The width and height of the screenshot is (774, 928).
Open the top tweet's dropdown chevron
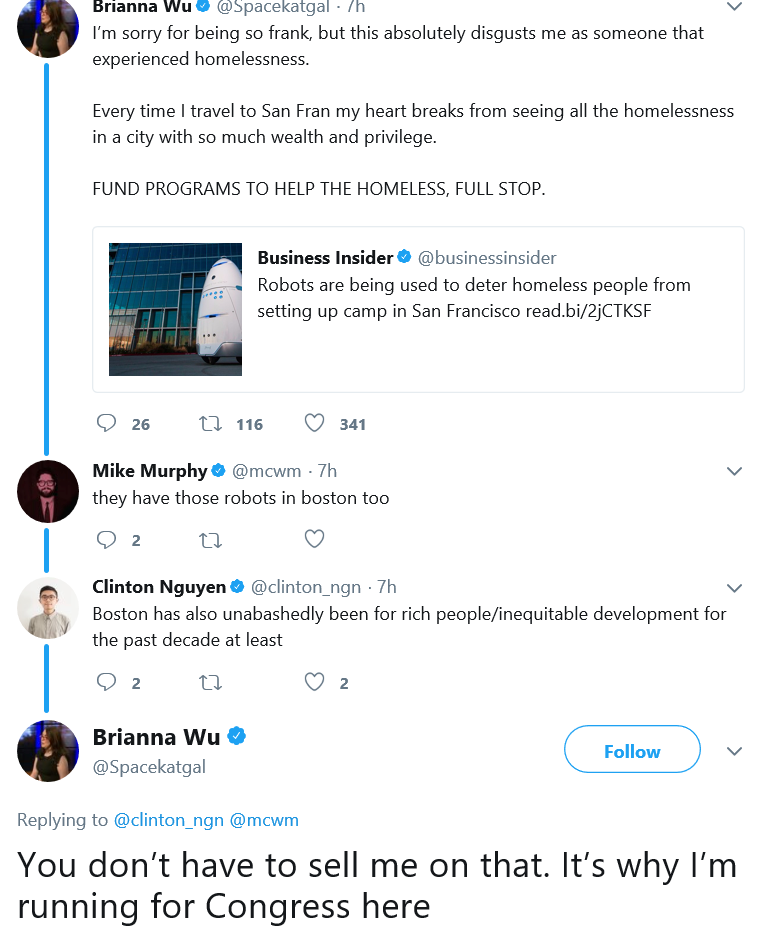[734, 7]
